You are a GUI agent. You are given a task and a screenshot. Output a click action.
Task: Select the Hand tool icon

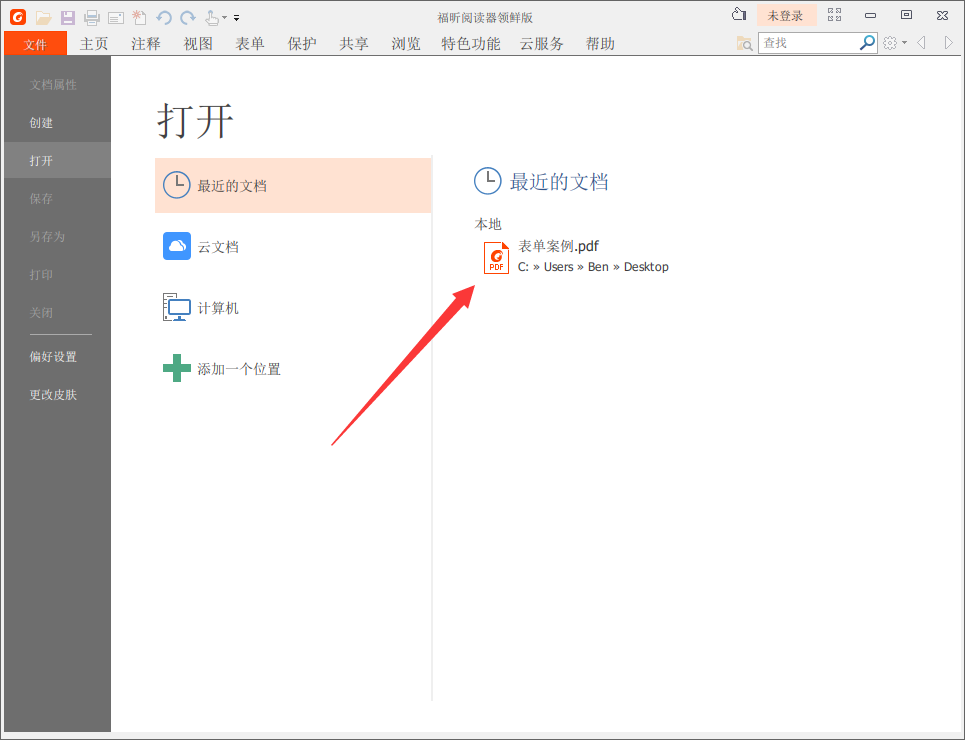point(211,17)
